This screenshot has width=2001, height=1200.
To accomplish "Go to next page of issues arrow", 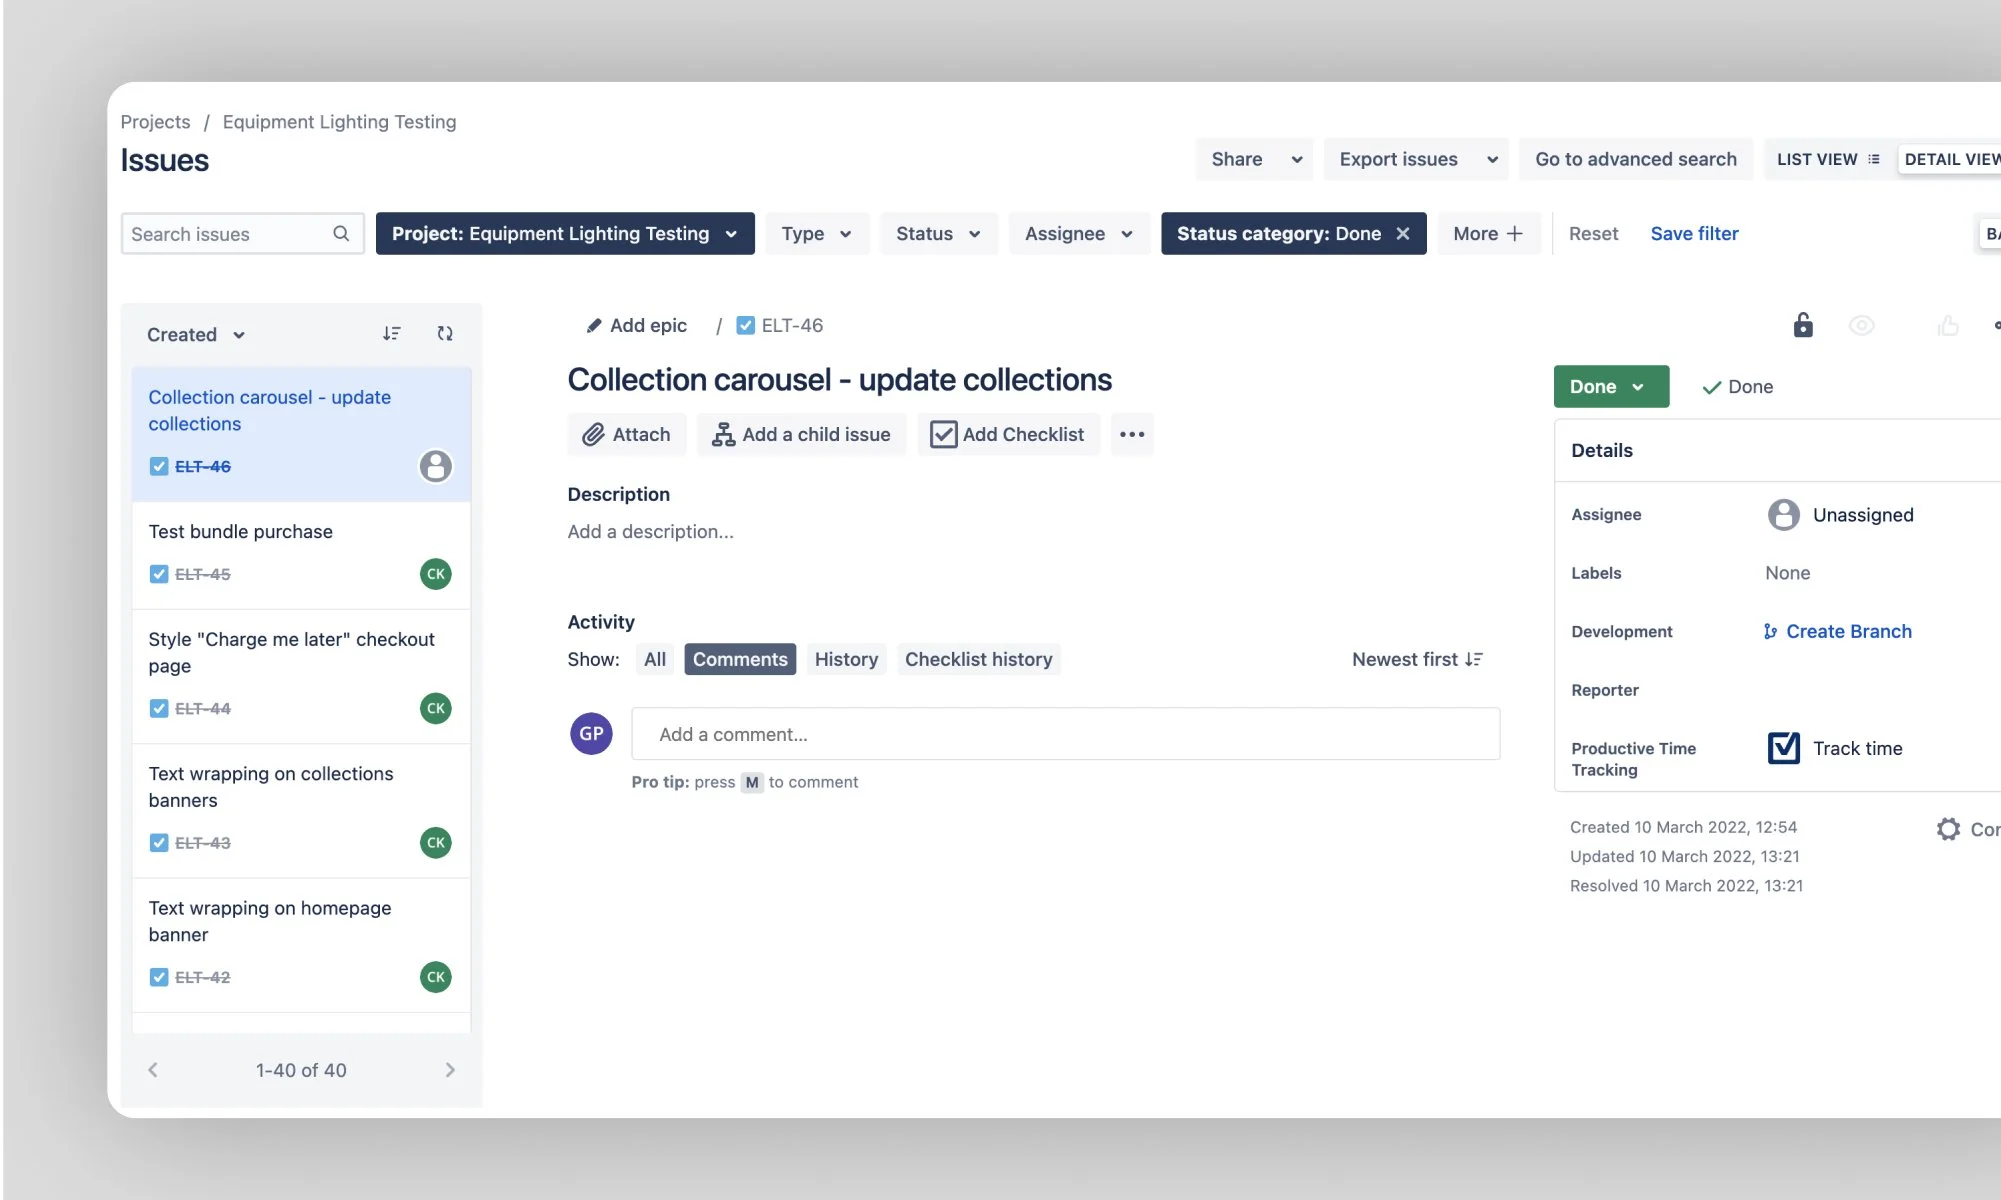I will pyautogui.click(x=450, y=1069).
